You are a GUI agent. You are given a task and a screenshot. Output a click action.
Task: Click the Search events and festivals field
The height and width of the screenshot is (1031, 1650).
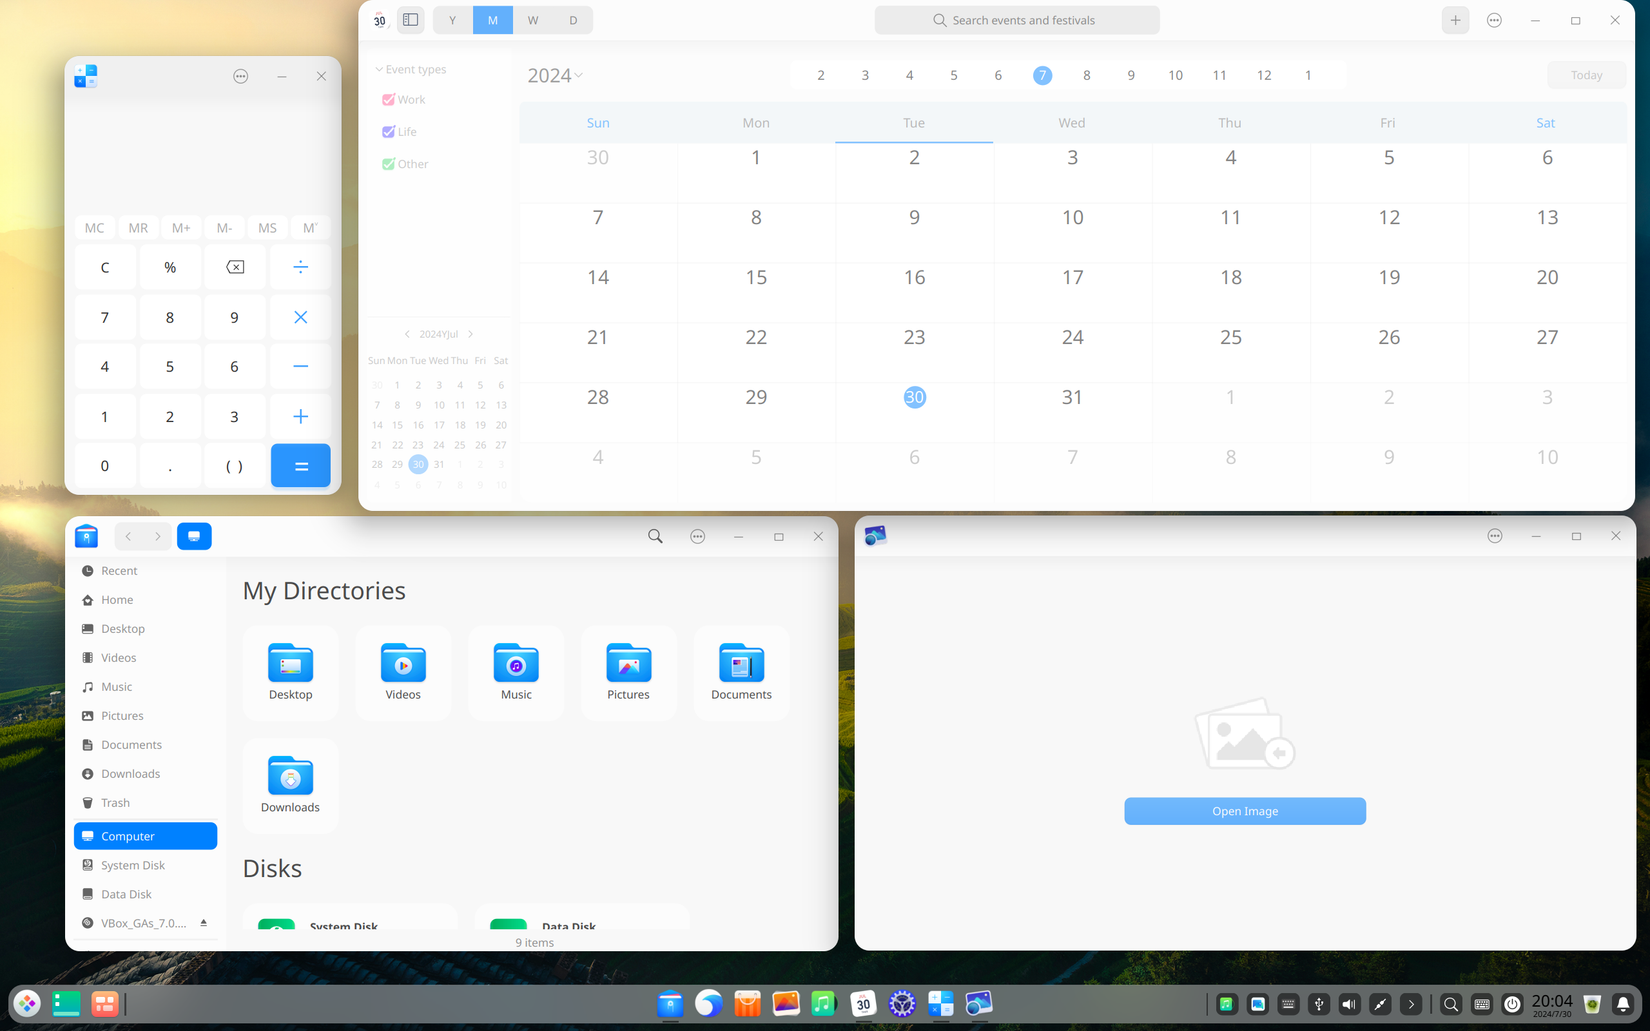(1017, 19)
